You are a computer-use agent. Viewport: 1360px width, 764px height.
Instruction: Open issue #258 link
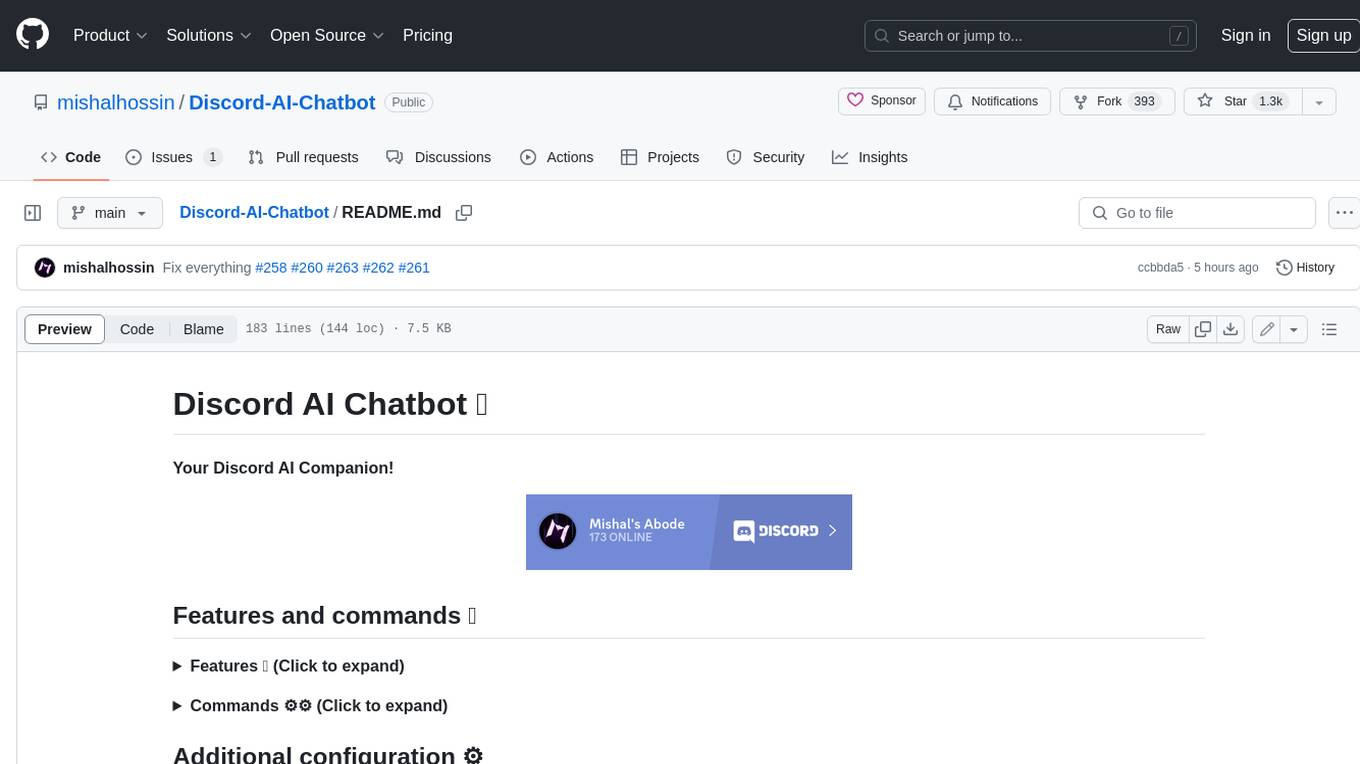(271, 267)
